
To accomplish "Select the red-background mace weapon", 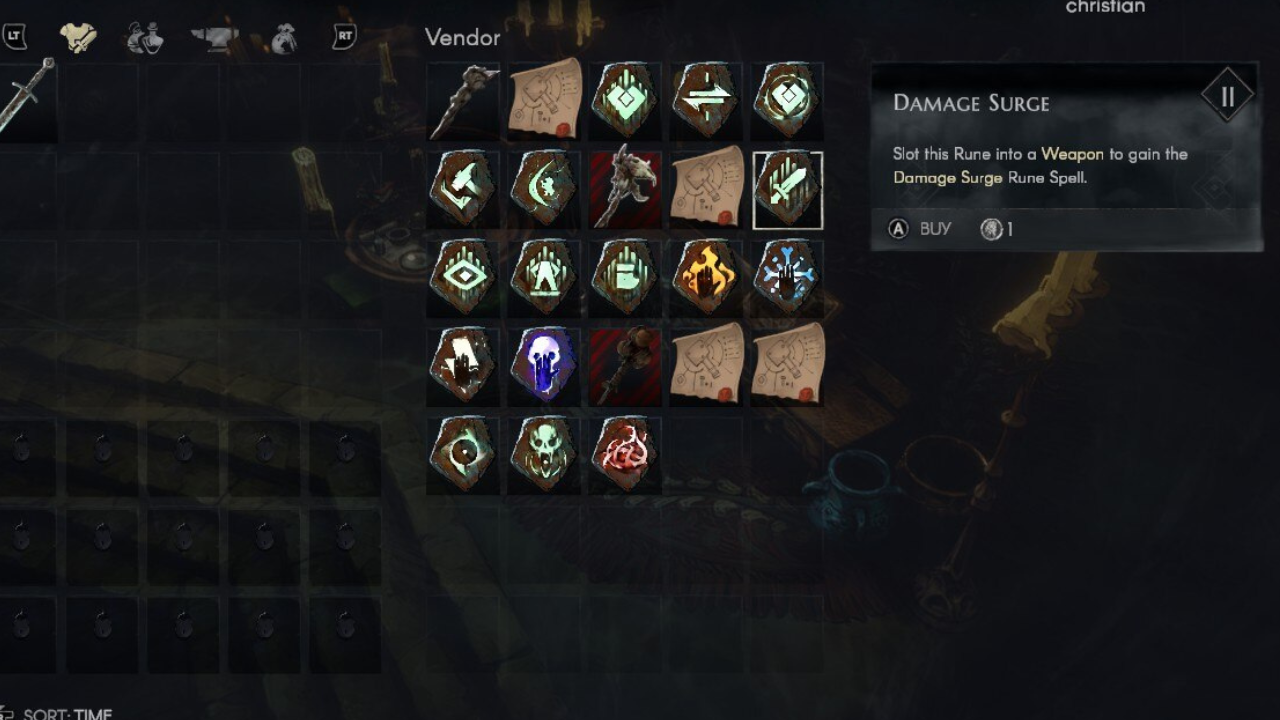I will tap(625, 365).
